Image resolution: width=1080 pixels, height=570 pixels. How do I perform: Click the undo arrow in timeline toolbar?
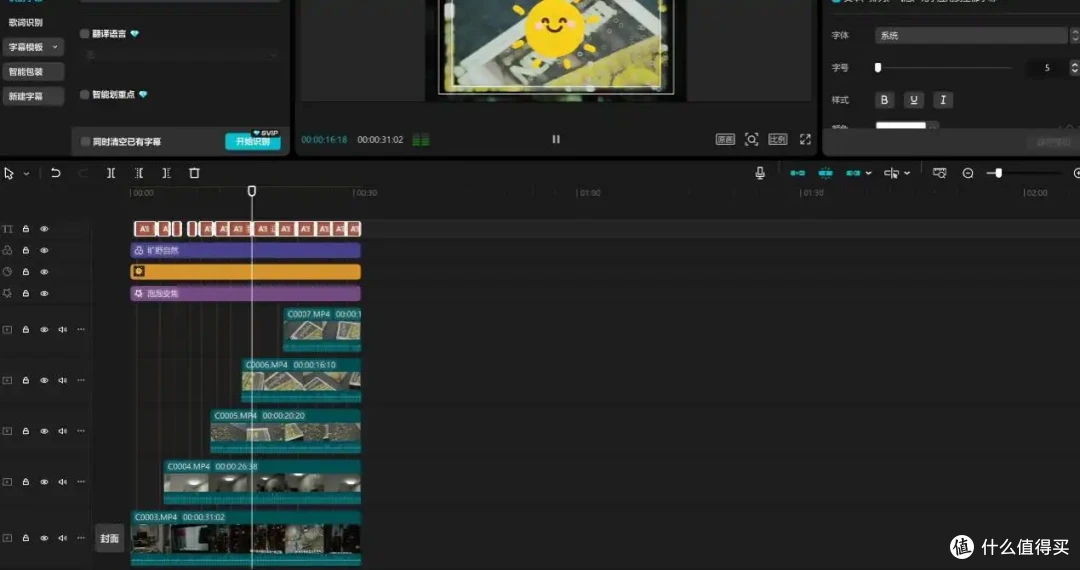56,173
